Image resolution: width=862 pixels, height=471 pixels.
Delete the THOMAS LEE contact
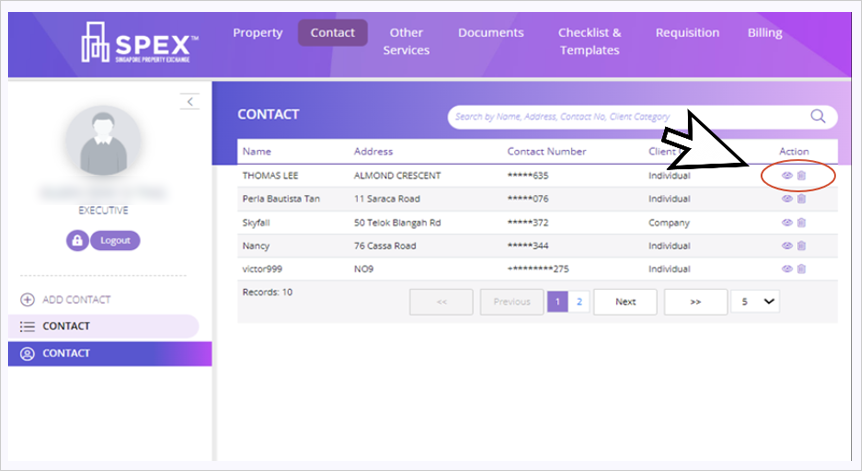pyautogui.click(x=801, y=176)
